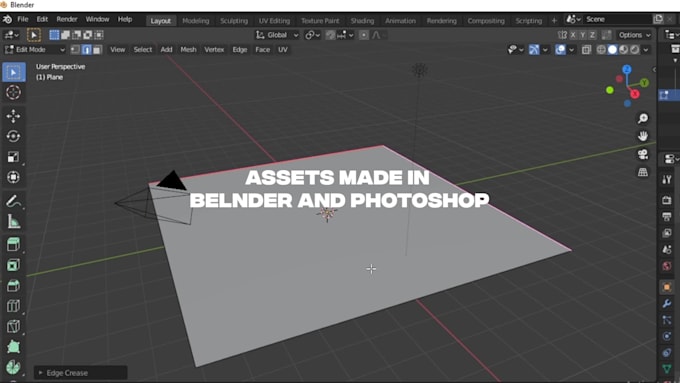Open the World properties globe icon
Image resolution: width=680 pixels, height=383 pixels.
[x=667, y=265]
